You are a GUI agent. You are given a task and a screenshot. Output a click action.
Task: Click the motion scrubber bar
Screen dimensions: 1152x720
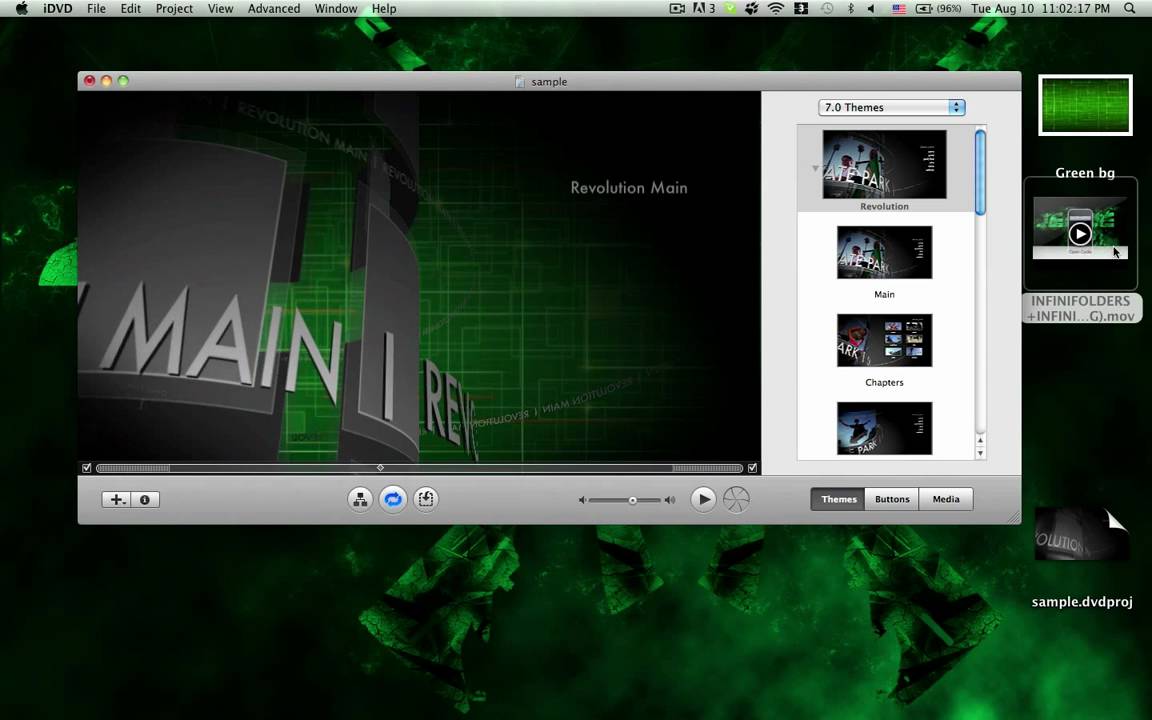tap(420, 468)
